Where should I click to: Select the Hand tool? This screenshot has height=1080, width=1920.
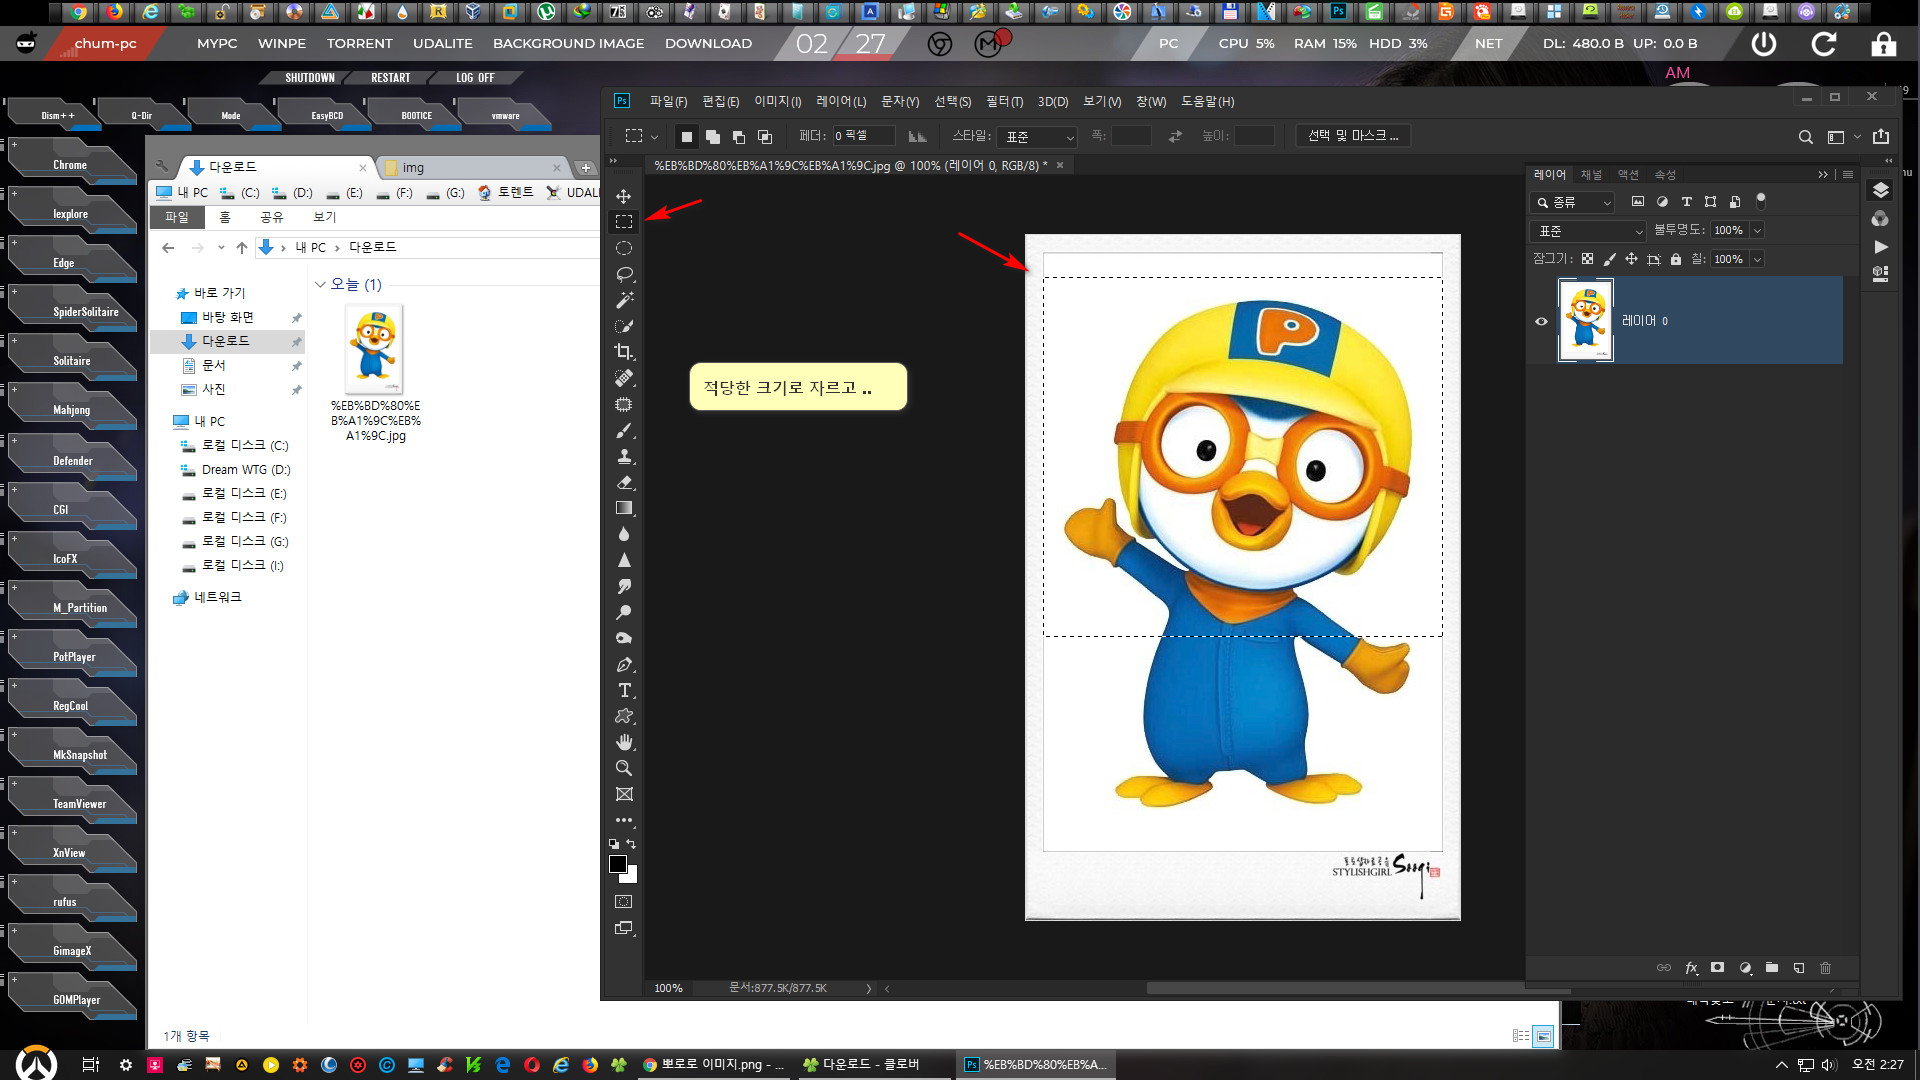coord(624,742)
